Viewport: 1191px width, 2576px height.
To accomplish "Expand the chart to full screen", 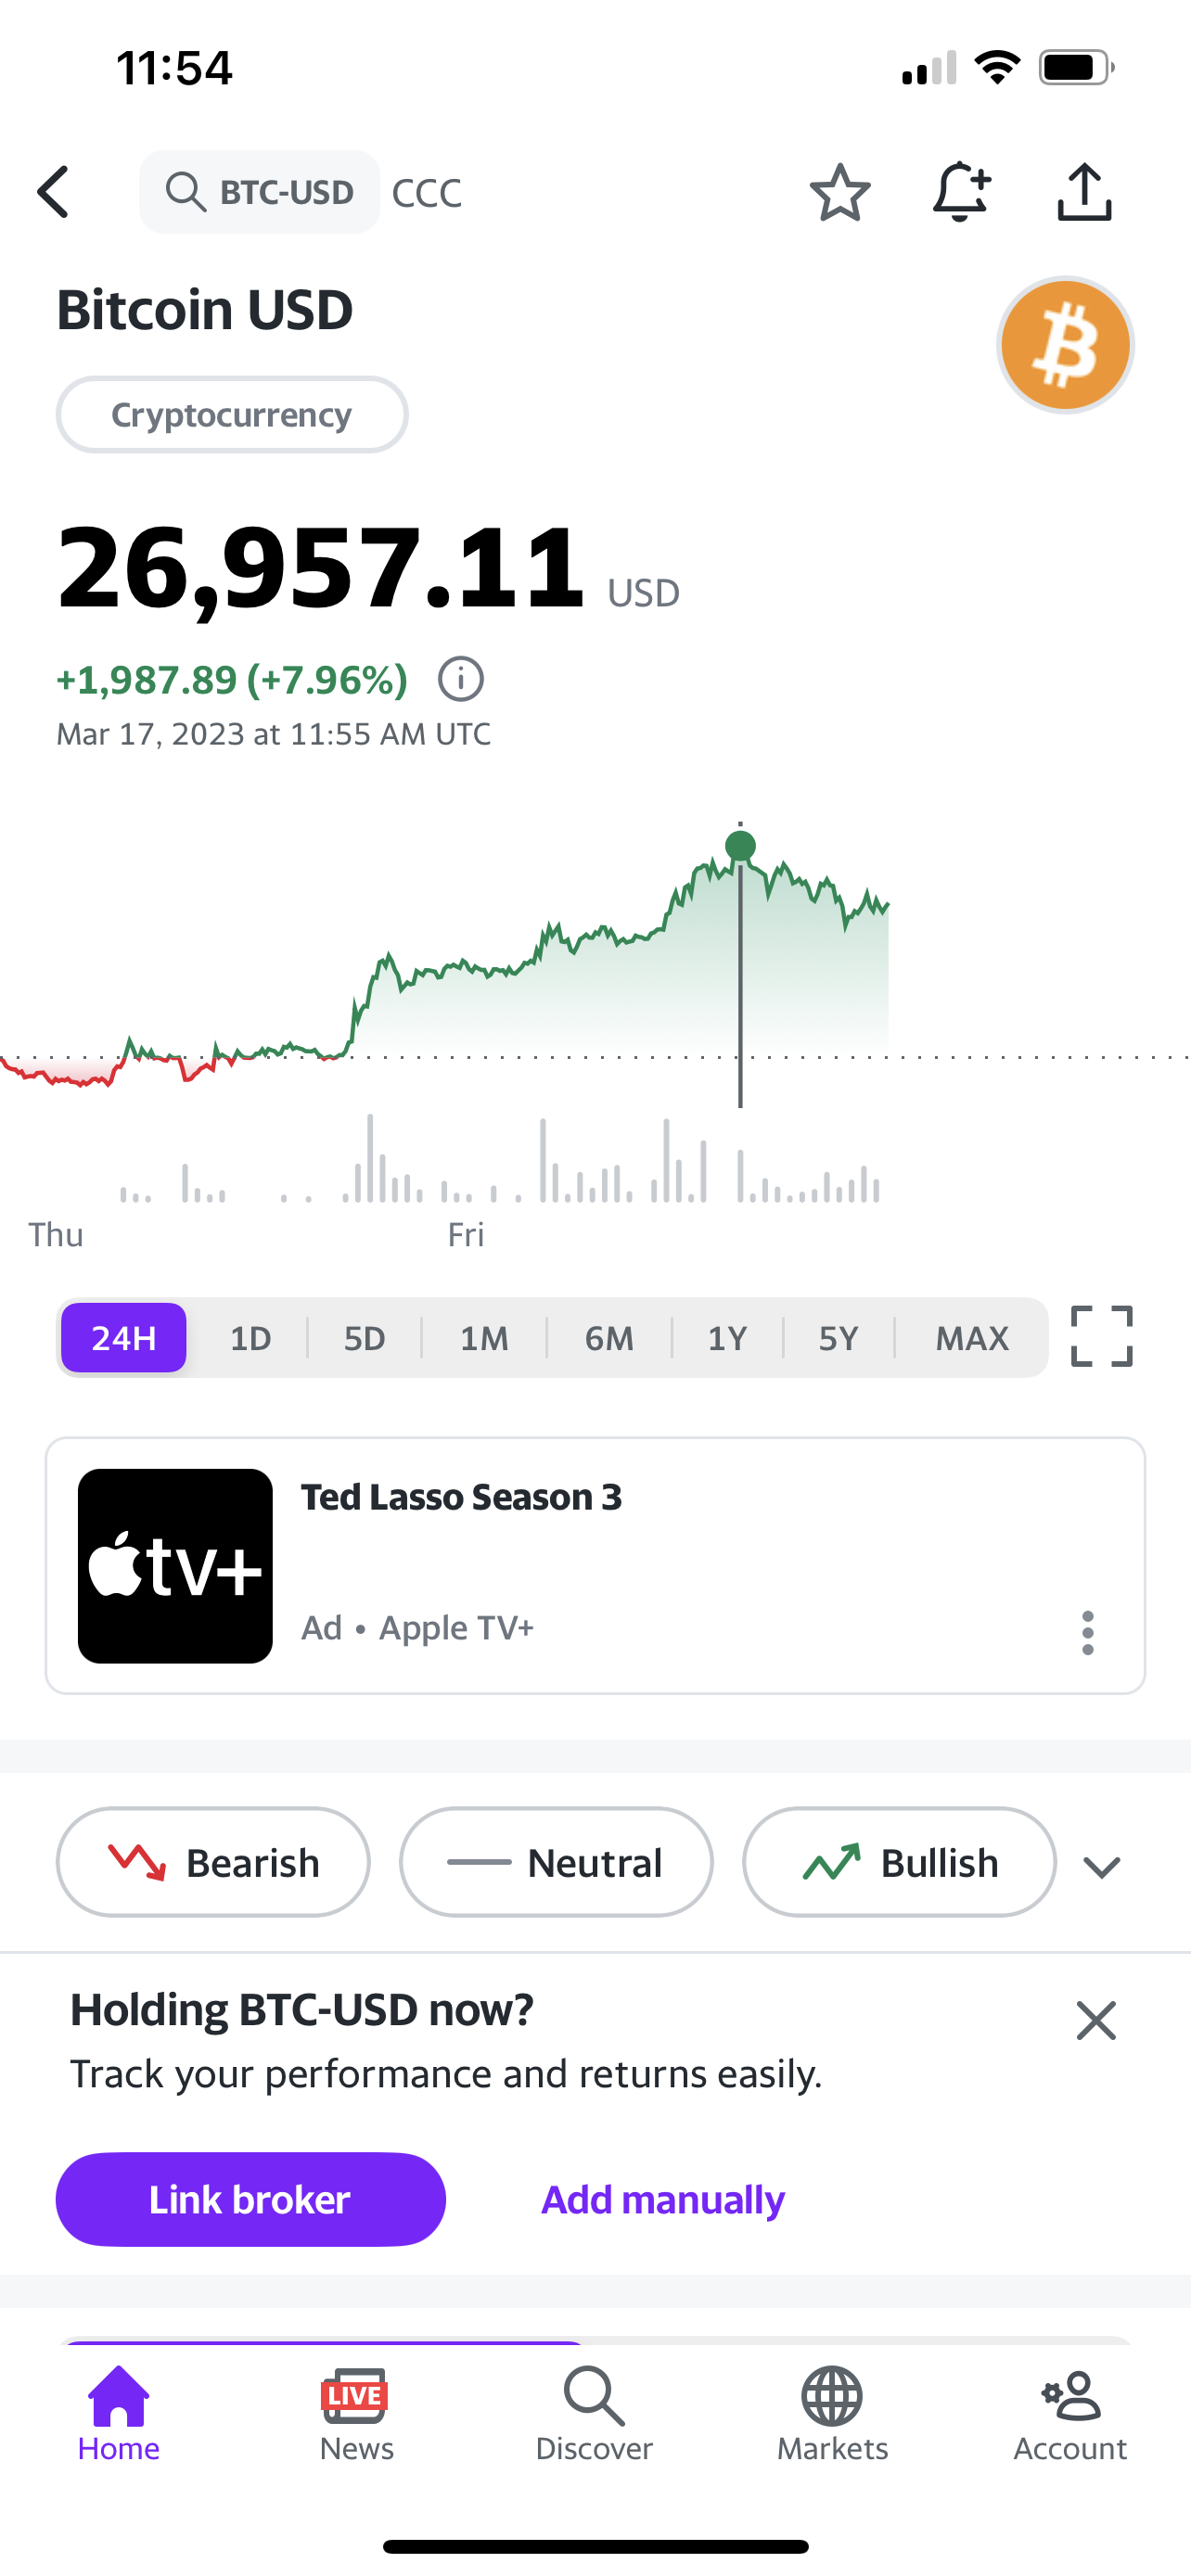I will [1102, 1337].
